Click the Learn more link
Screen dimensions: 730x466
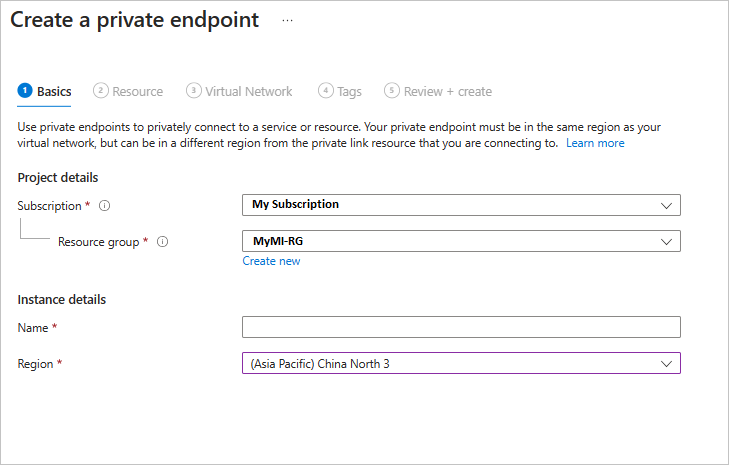[595, 143]
